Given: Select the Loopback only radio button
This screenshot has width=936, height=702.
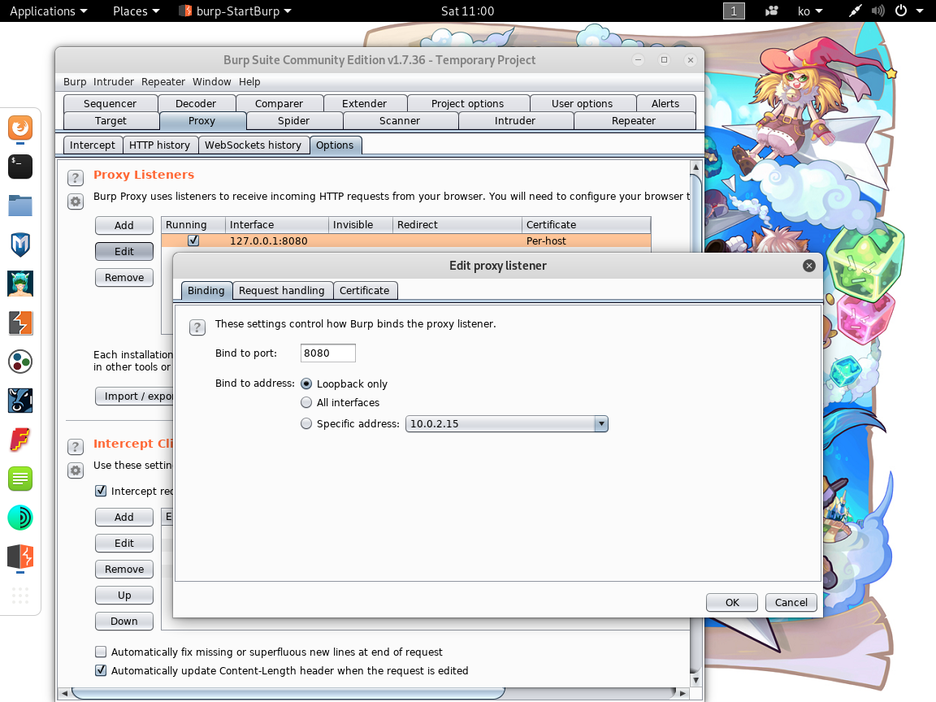Looking at the screenshot, I should pos(306,384).
